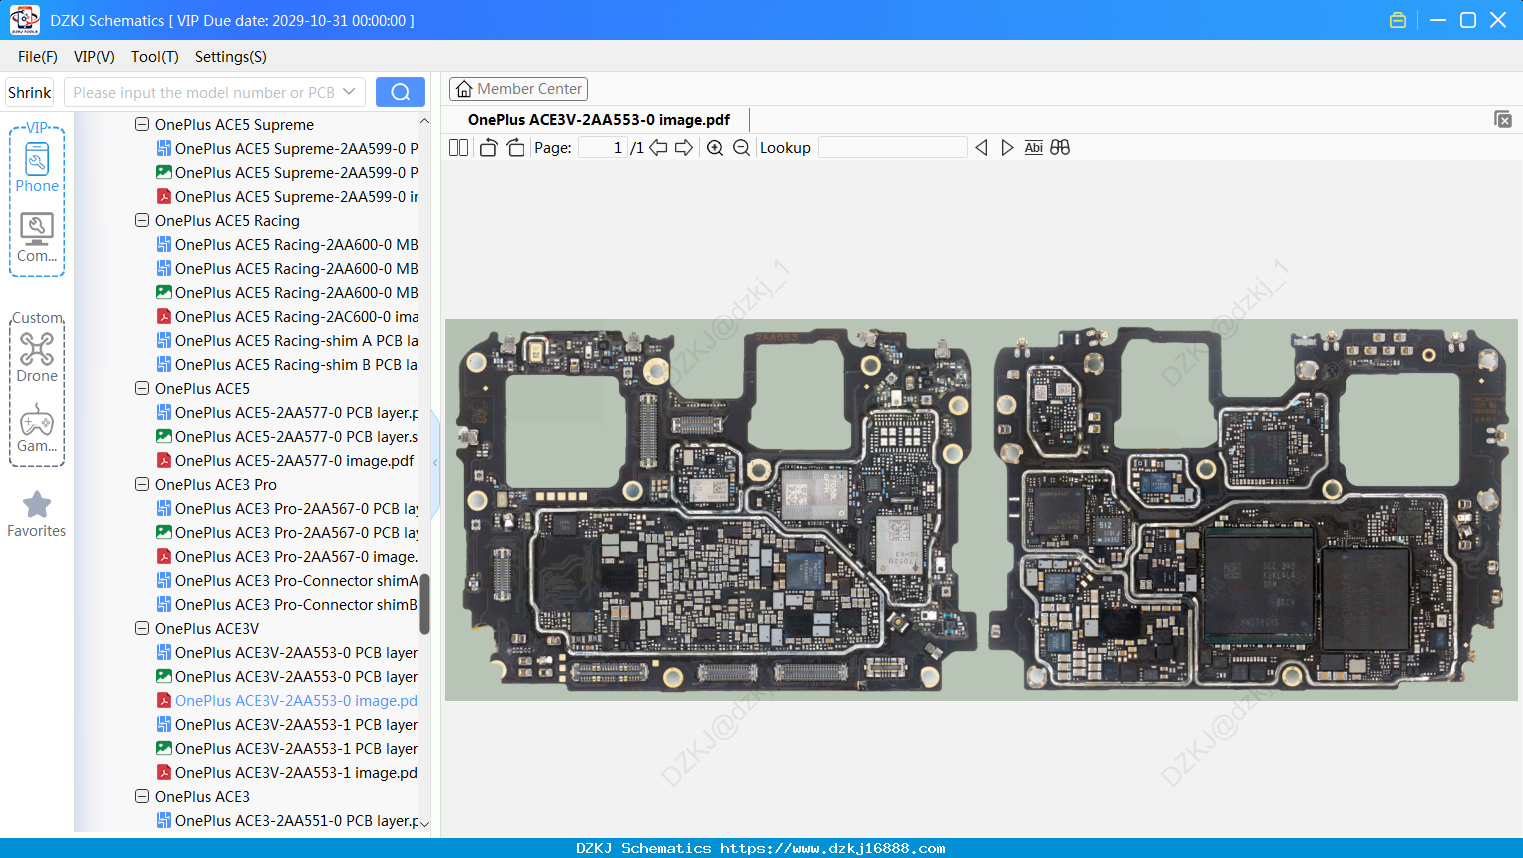The image size is (1523, 858).
Task: Open the Settings(S) menu
Action: [x=230, y=57]
